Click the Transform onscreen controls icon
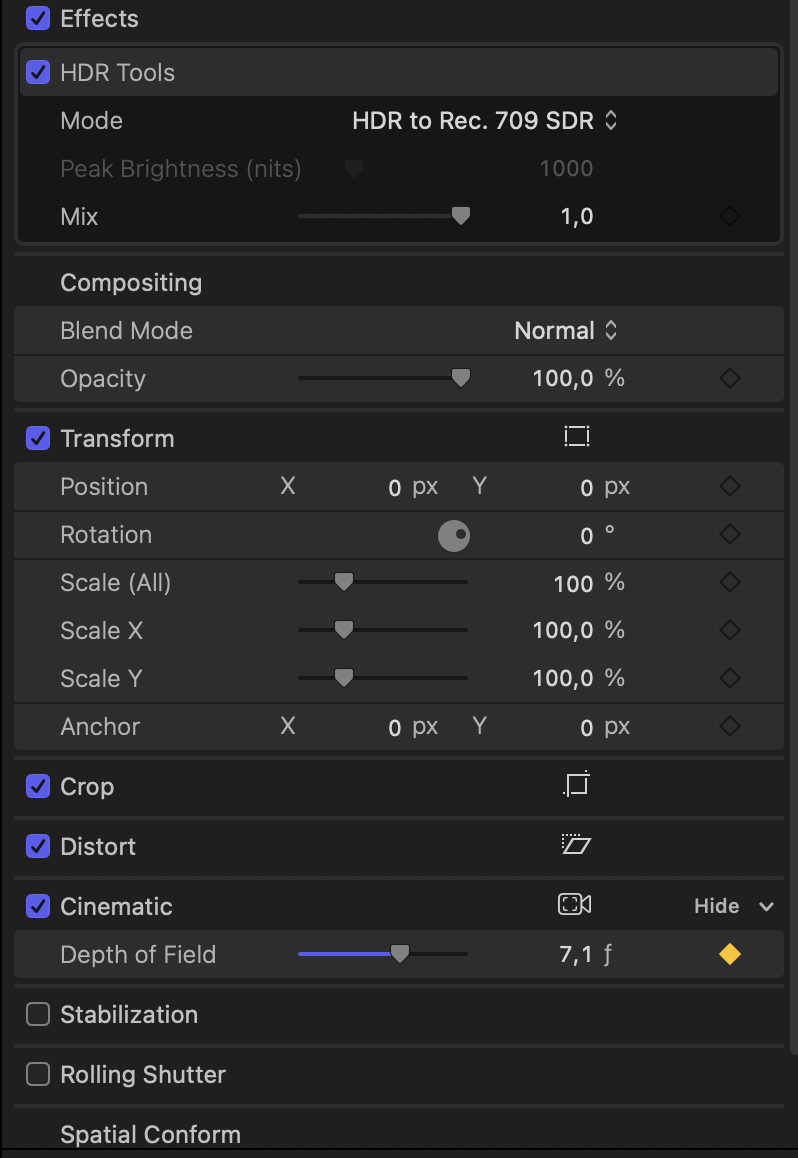This screenshot has width=798, height=1158. pyautogui.click(x=577, y=437)
